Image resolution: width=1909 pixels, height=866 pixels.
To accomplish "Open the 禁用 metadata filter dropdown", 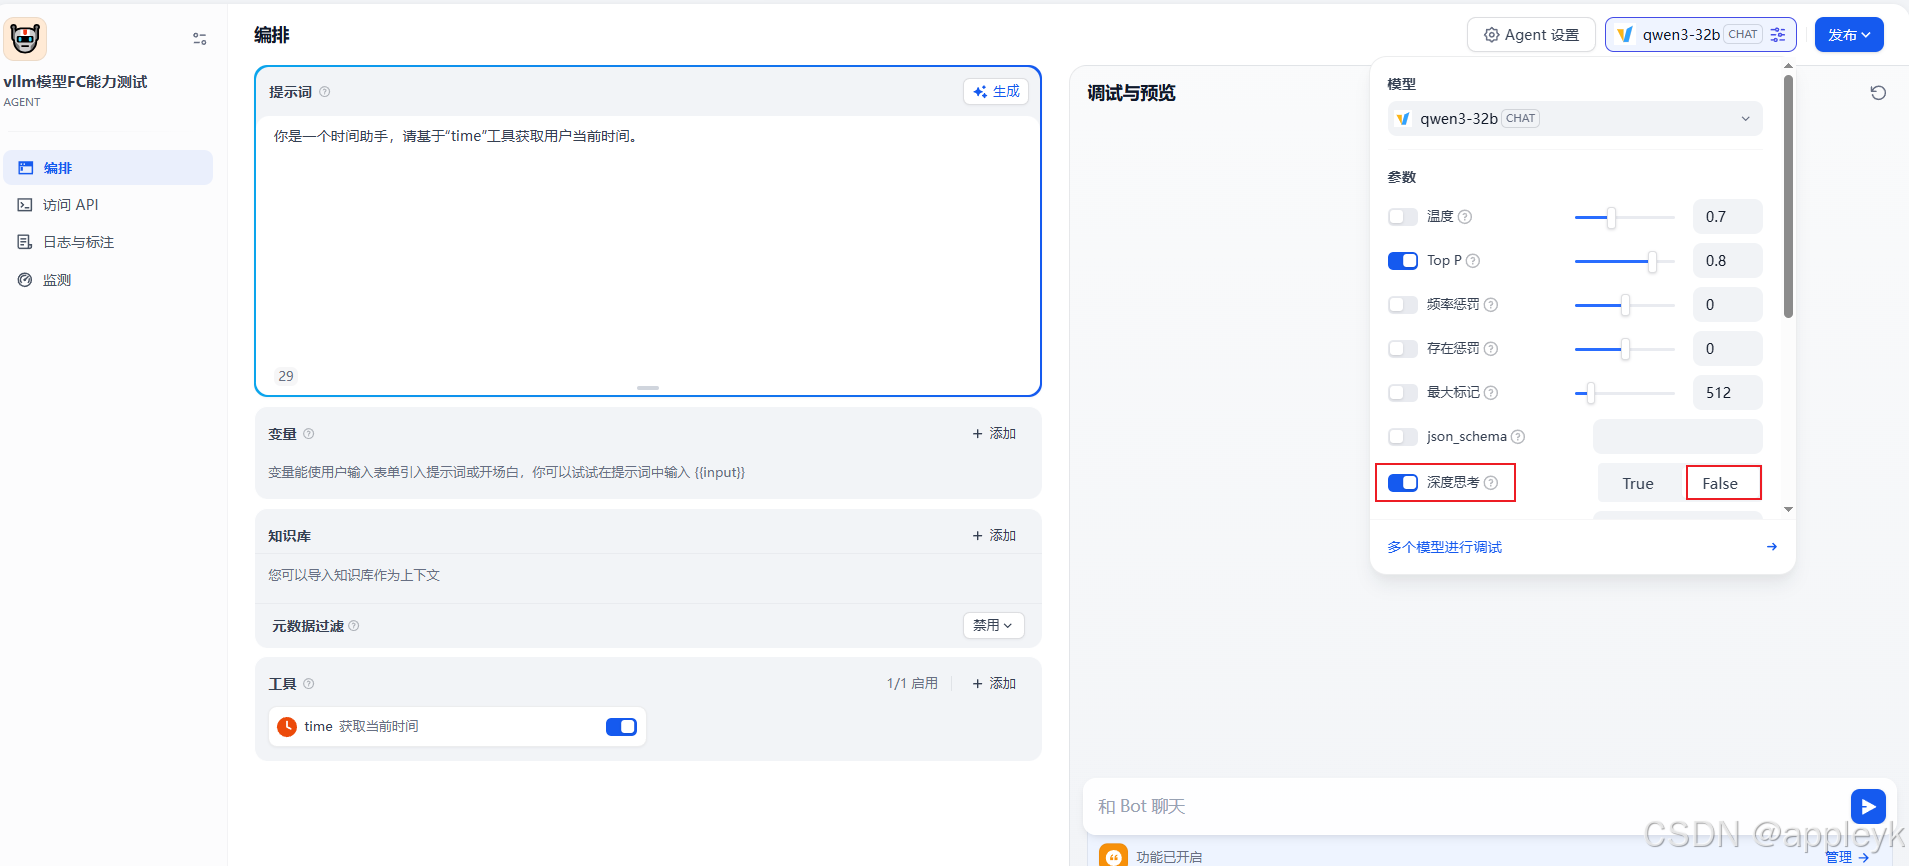I will point(993,625).
